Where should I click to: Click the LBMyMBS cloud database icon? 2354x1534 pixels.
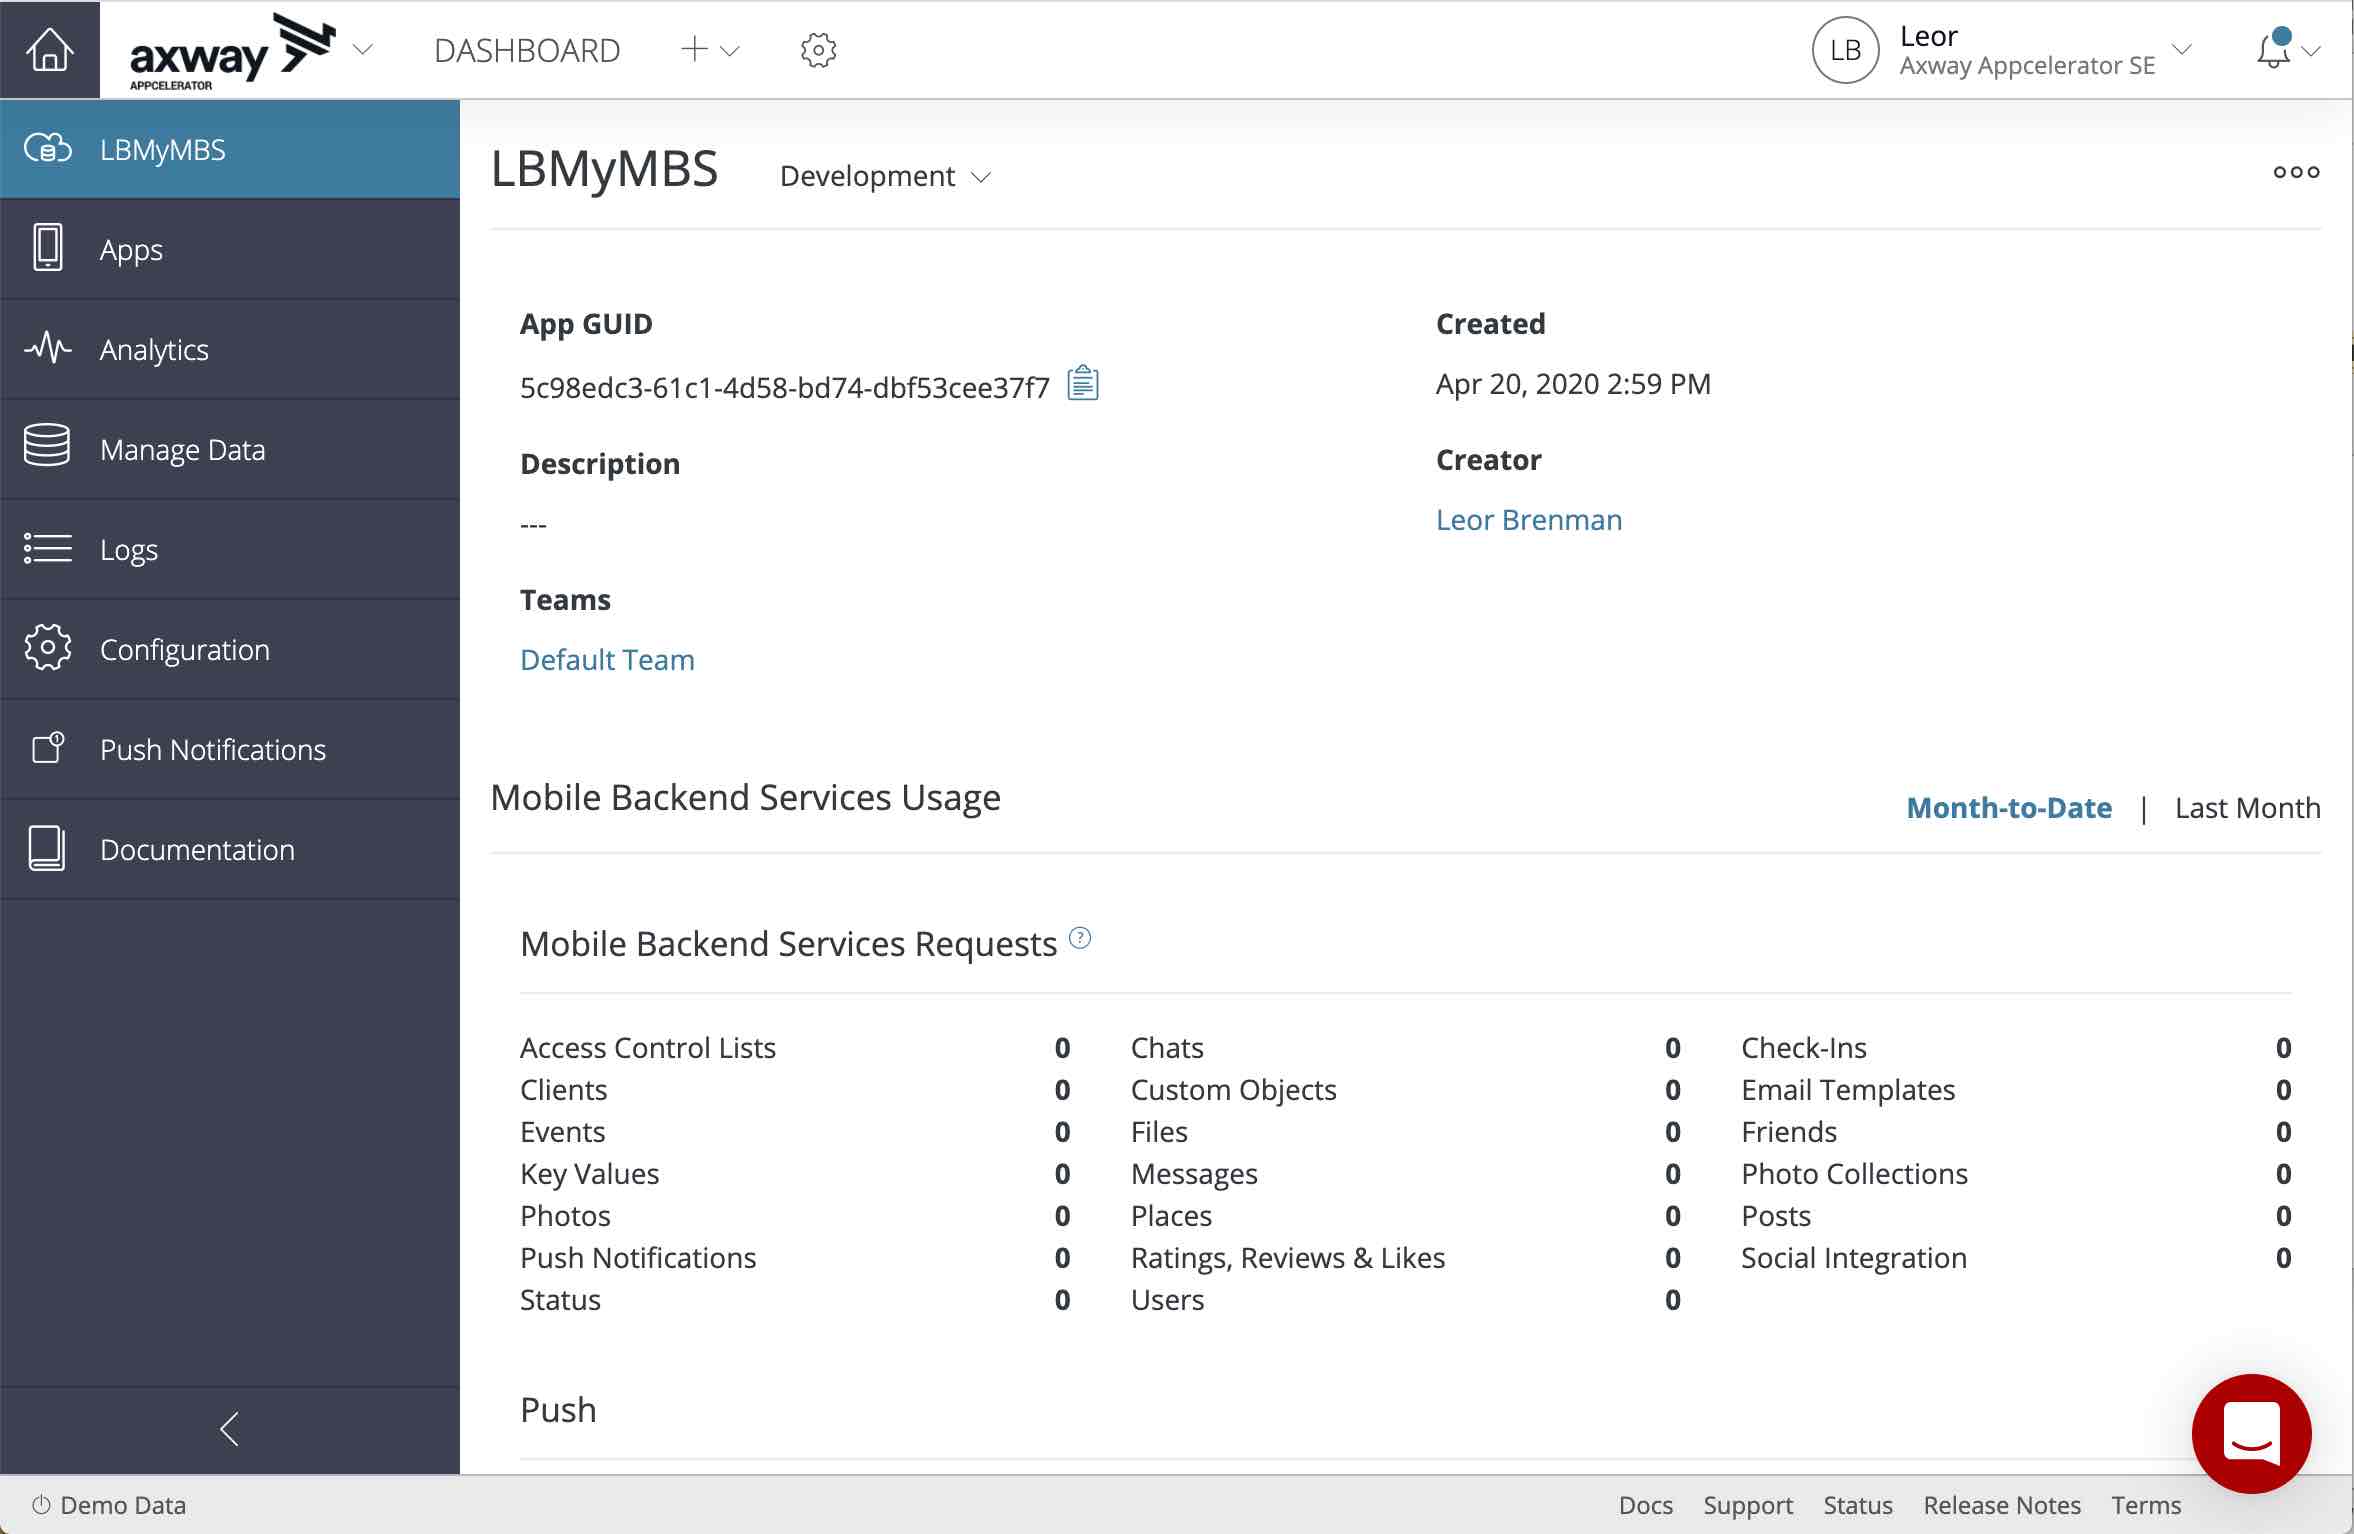point(48,149)
